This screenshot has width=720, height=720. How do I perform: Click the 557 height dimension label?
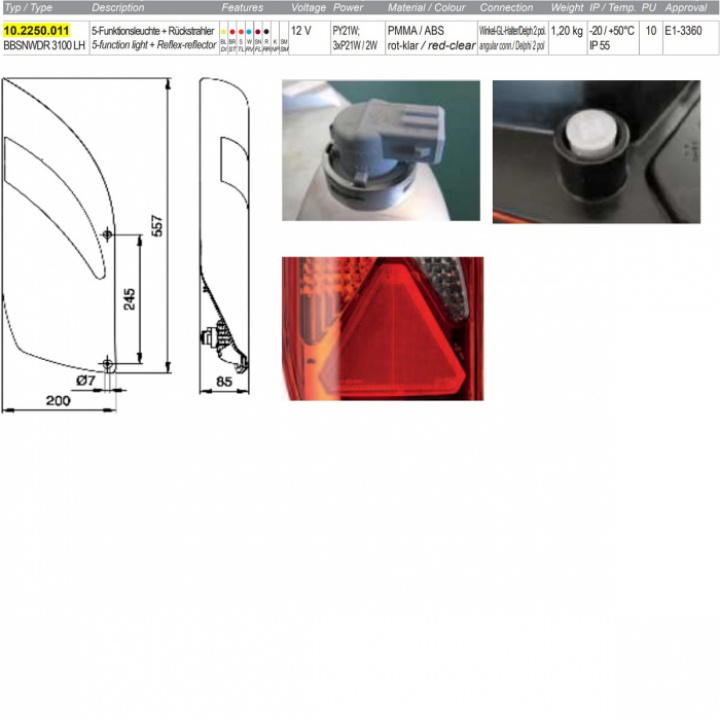[x=158, y=227]
